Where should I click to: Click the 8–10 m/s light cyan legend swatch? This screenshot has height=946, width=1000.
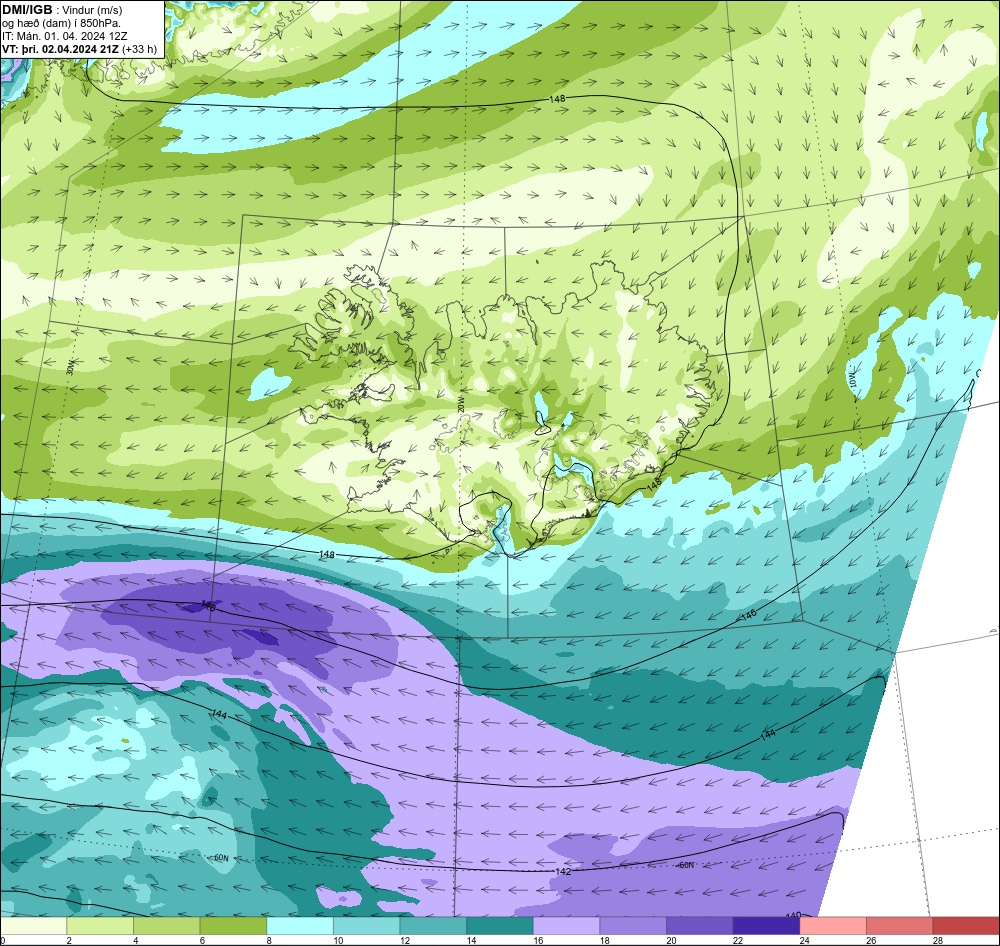pyautogui.click(x=300, y=926)
